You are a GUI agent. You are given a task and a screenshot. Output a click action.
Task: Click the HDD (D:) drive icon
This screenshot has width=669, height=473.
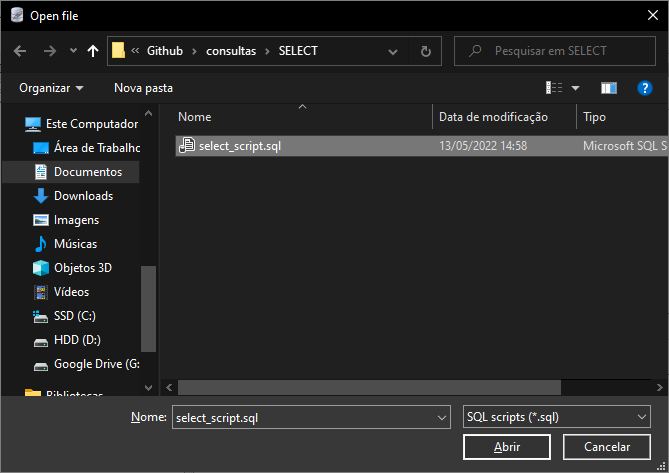pyautogui.click(x=41, y=342)
